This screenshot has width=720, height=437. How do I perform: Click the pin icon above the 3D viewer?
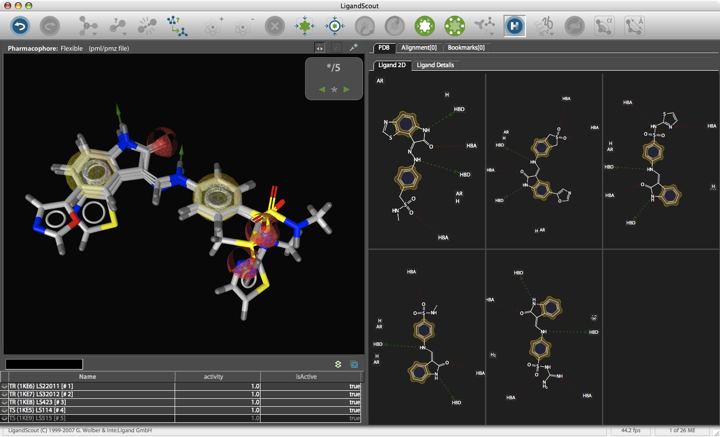click(353, 47)
